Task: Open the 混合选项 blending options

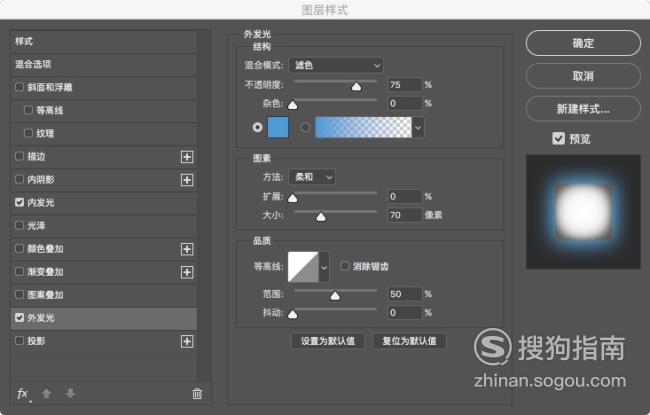Action: click(x=103, y=64)
